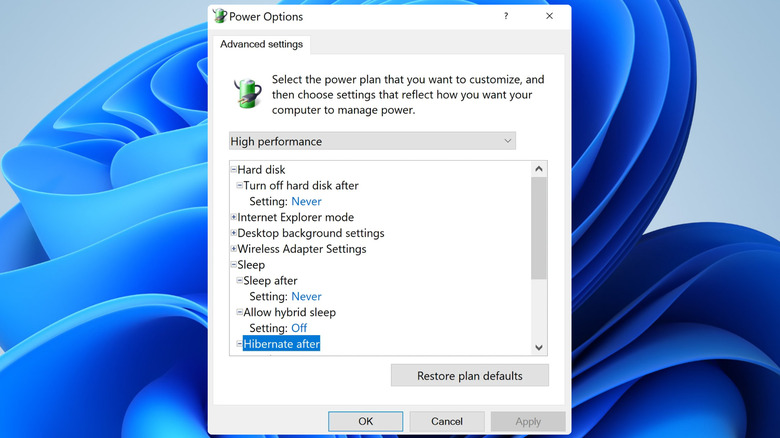Click Restore plan defaults button
This screenshot has height=438, width=780.
470,375
